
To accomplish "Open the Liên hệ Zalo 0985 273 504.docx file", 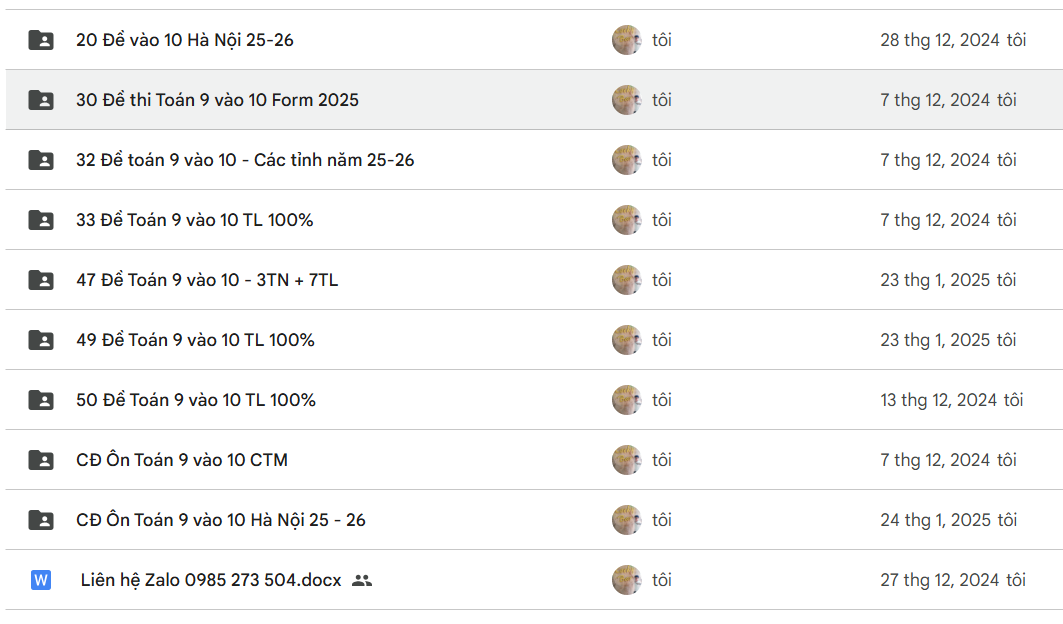I will tap(211, 580).
